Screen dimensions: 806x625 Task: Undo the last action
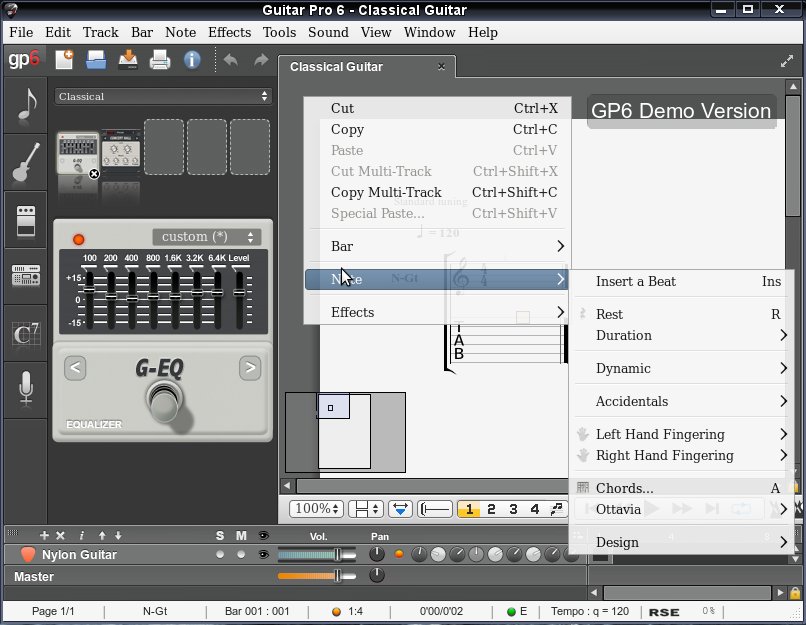(230, 60)
